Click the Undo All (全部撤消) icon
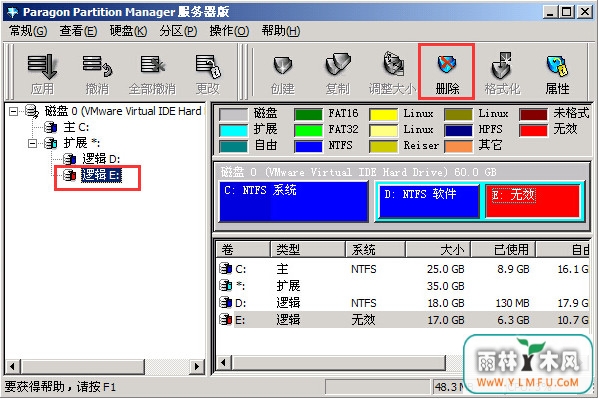The image size is (598, 399). tap(152, 65)
